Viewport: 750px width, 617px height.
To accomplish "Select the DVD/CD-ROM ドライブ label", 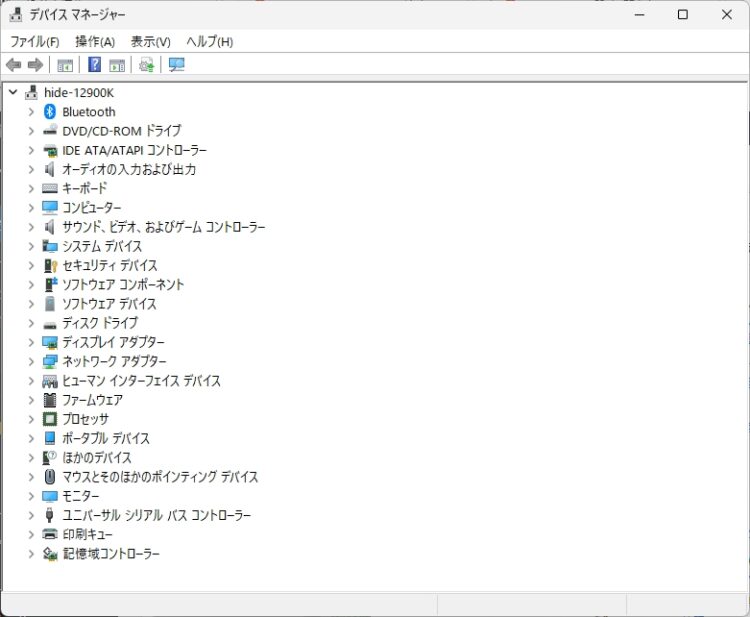I will [122, 131].
